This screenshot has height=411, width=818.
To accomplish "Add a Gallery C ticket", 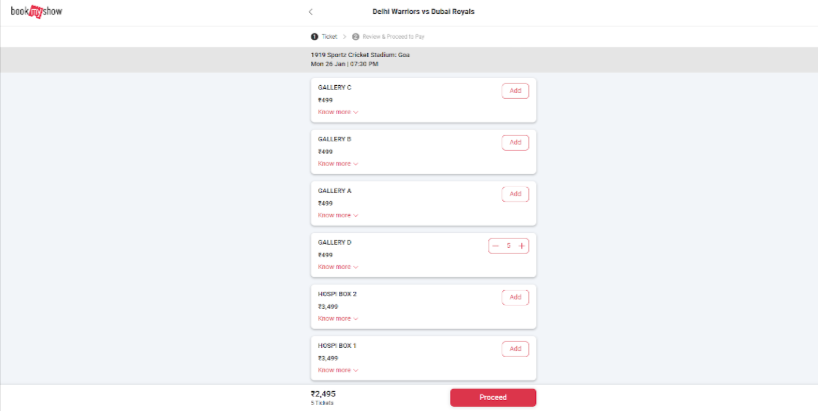I will point(515,91).
